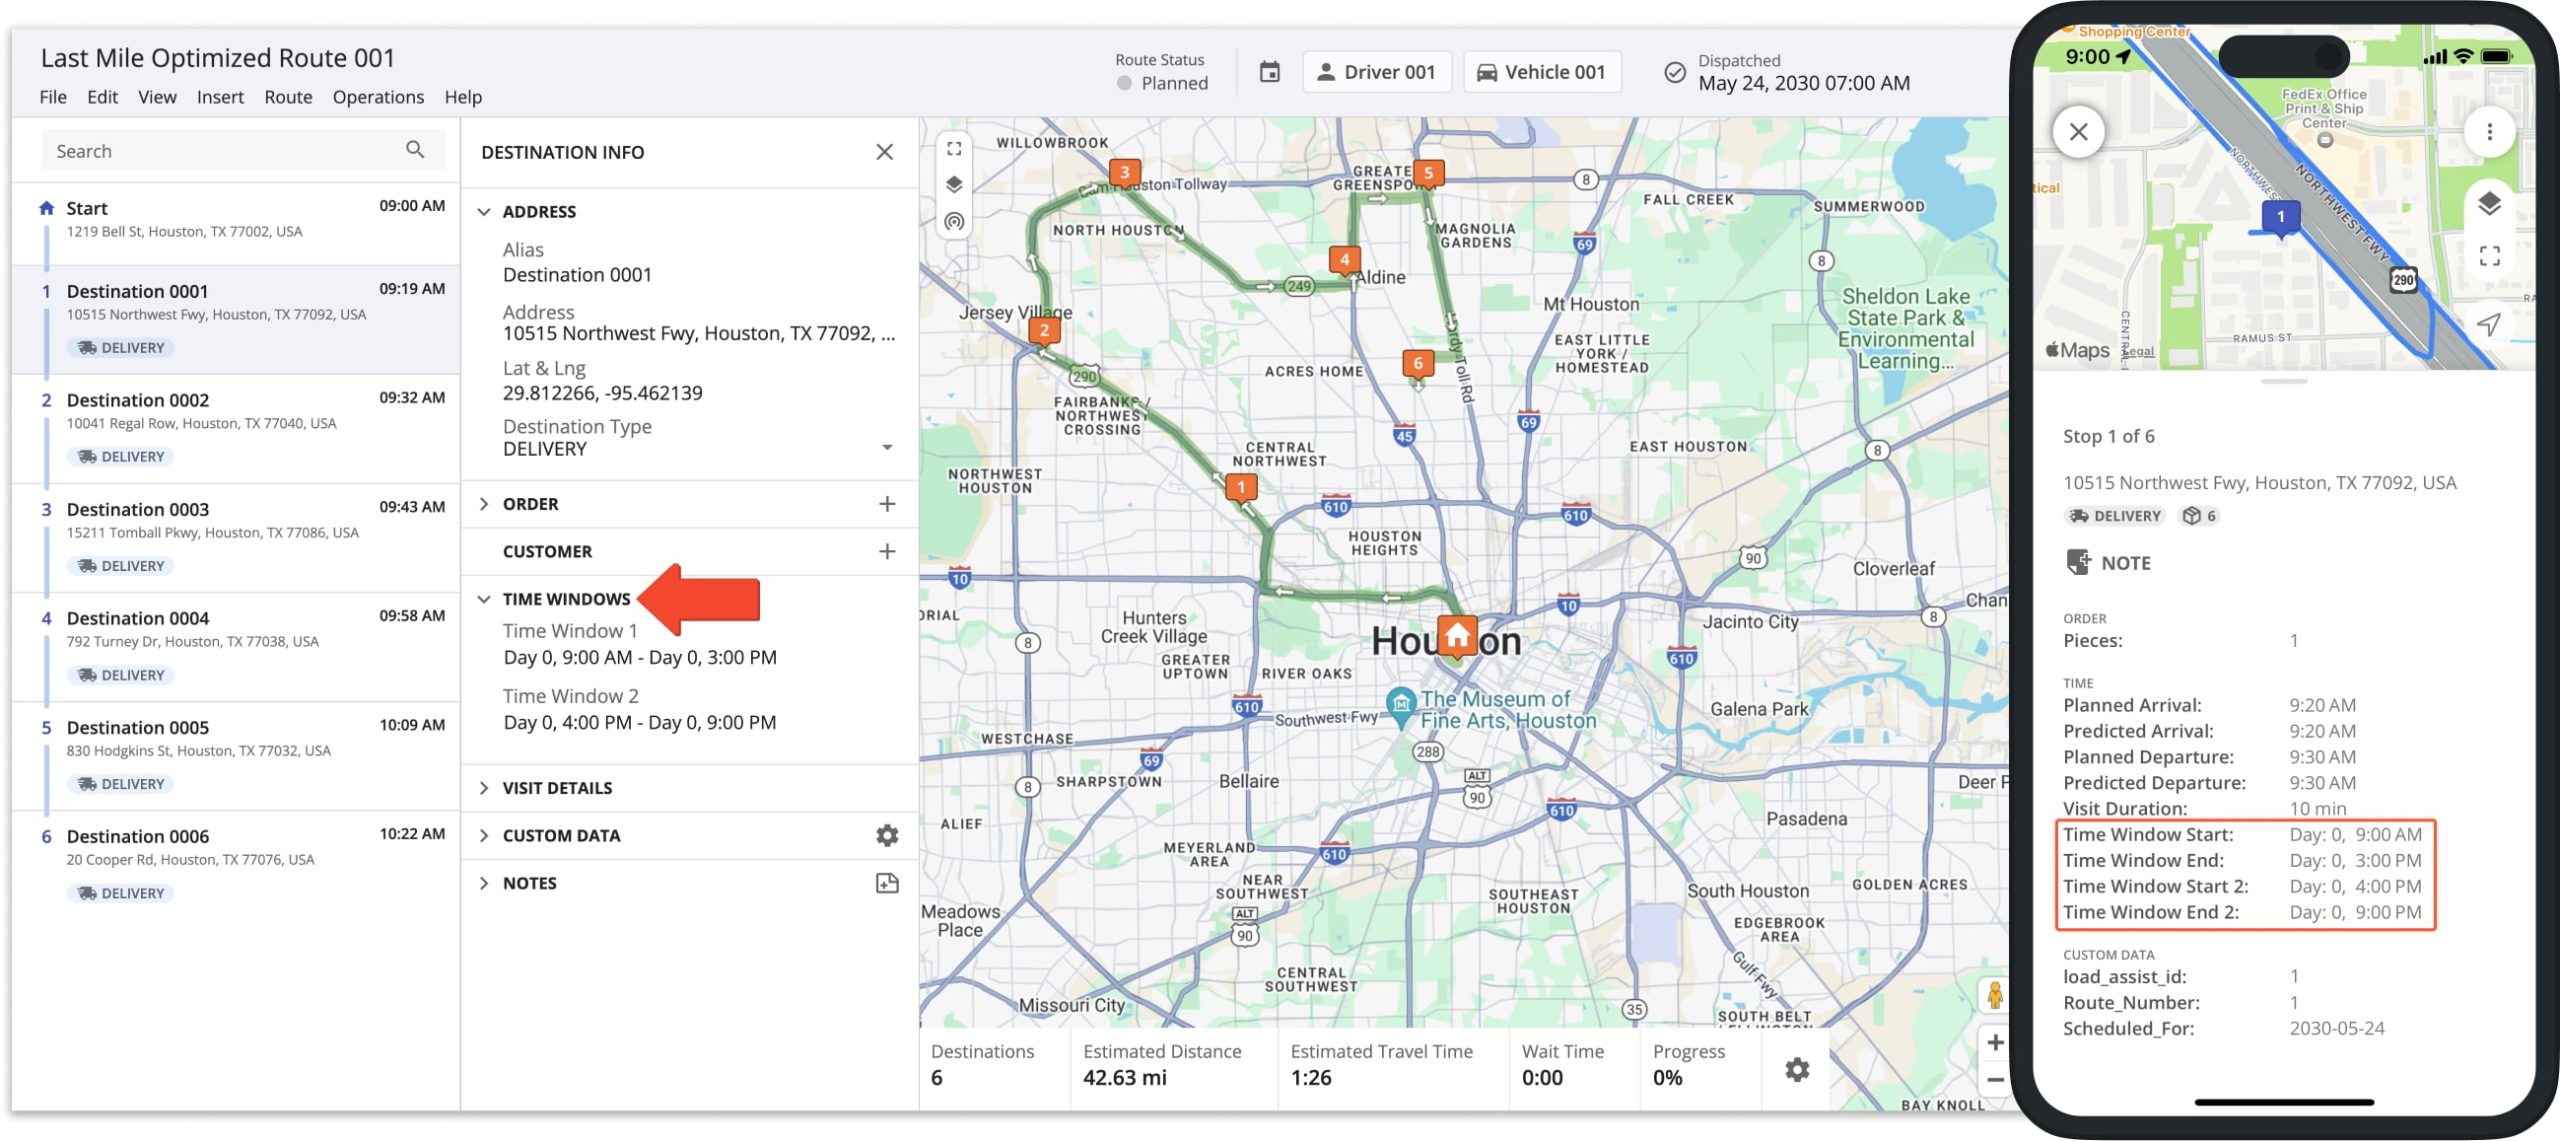Open the Operations menu
Viewport: 2560px width, 1141px height.
(378, 97)
